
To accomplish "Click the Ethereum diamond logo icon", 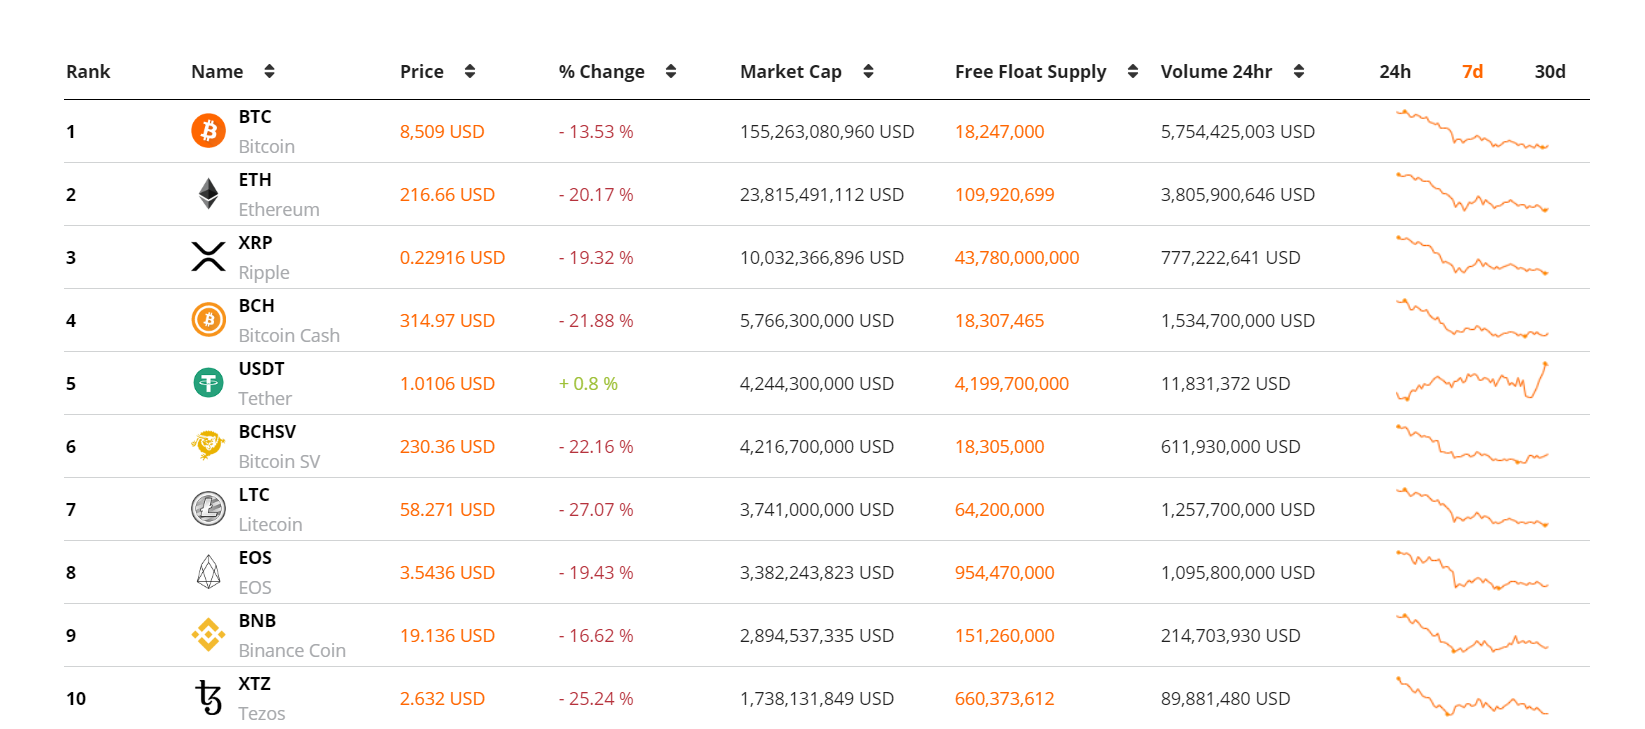I will click(x=208, y=193).
